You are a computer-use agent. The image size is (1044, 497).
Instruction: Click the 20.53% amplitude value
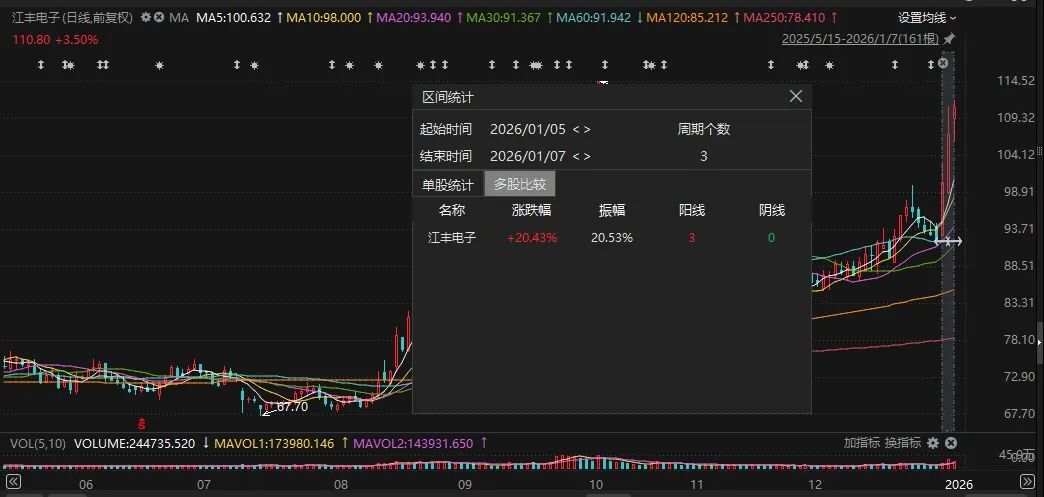(612, 238)
